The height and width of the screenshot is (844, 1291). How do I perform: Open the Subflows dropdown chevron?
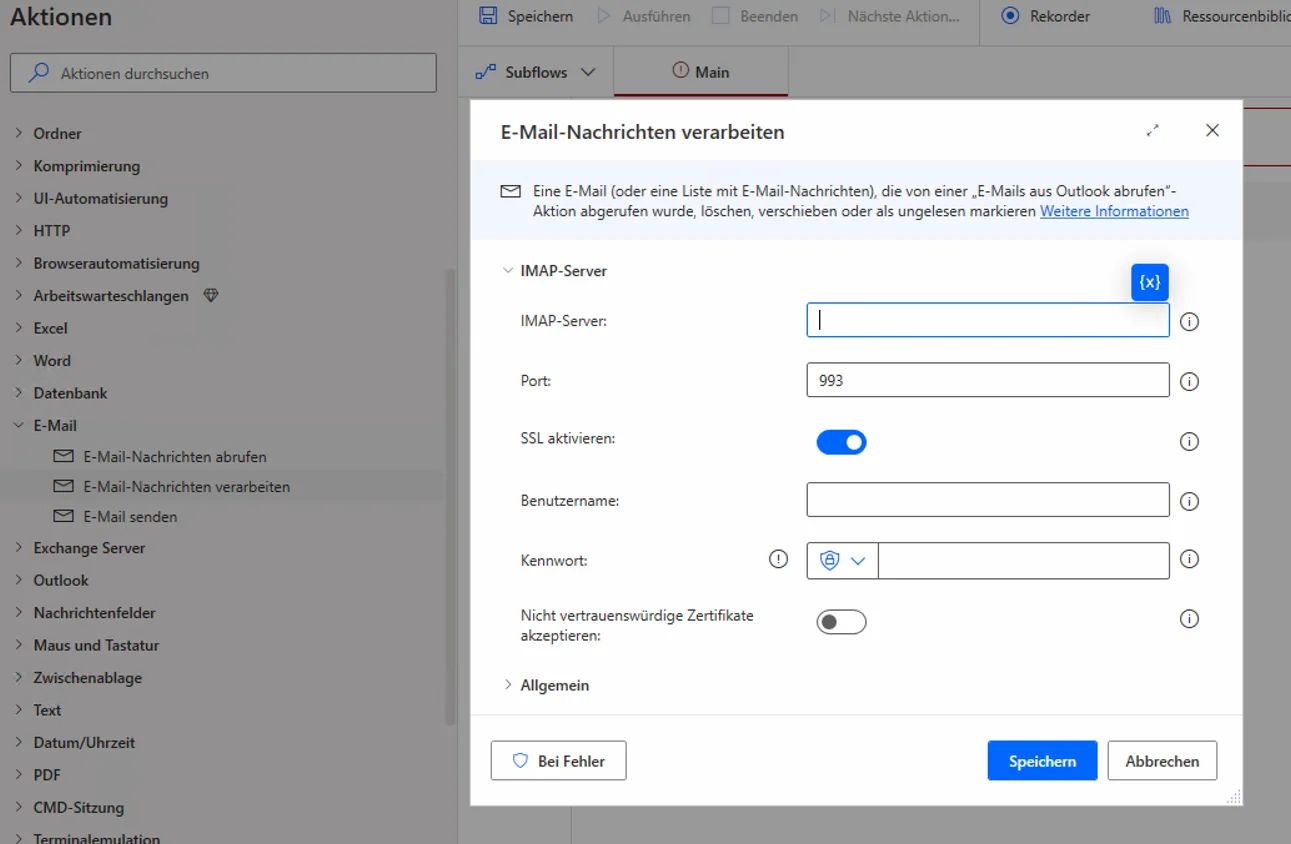coord(588,72)
